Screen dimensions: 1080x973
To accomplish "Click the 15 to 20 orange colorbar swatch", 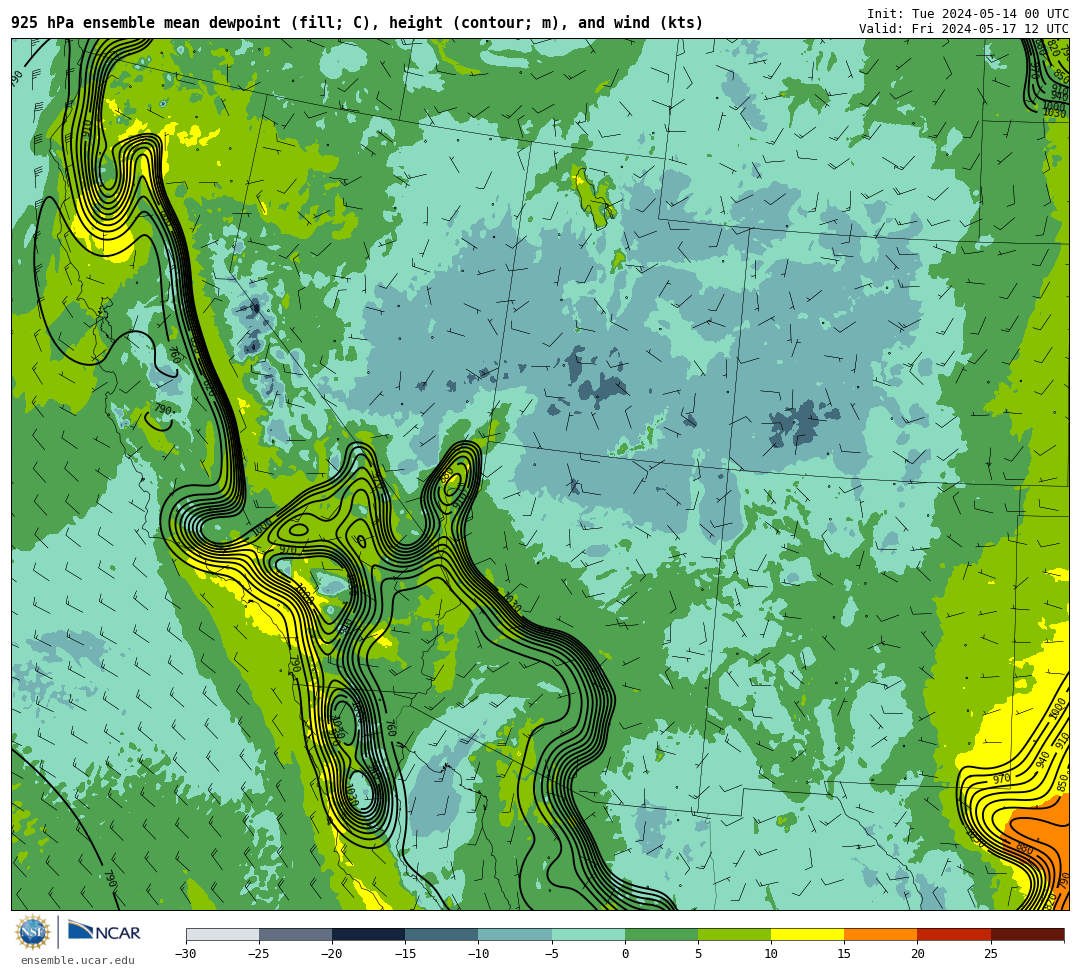I will pos(880,934).
